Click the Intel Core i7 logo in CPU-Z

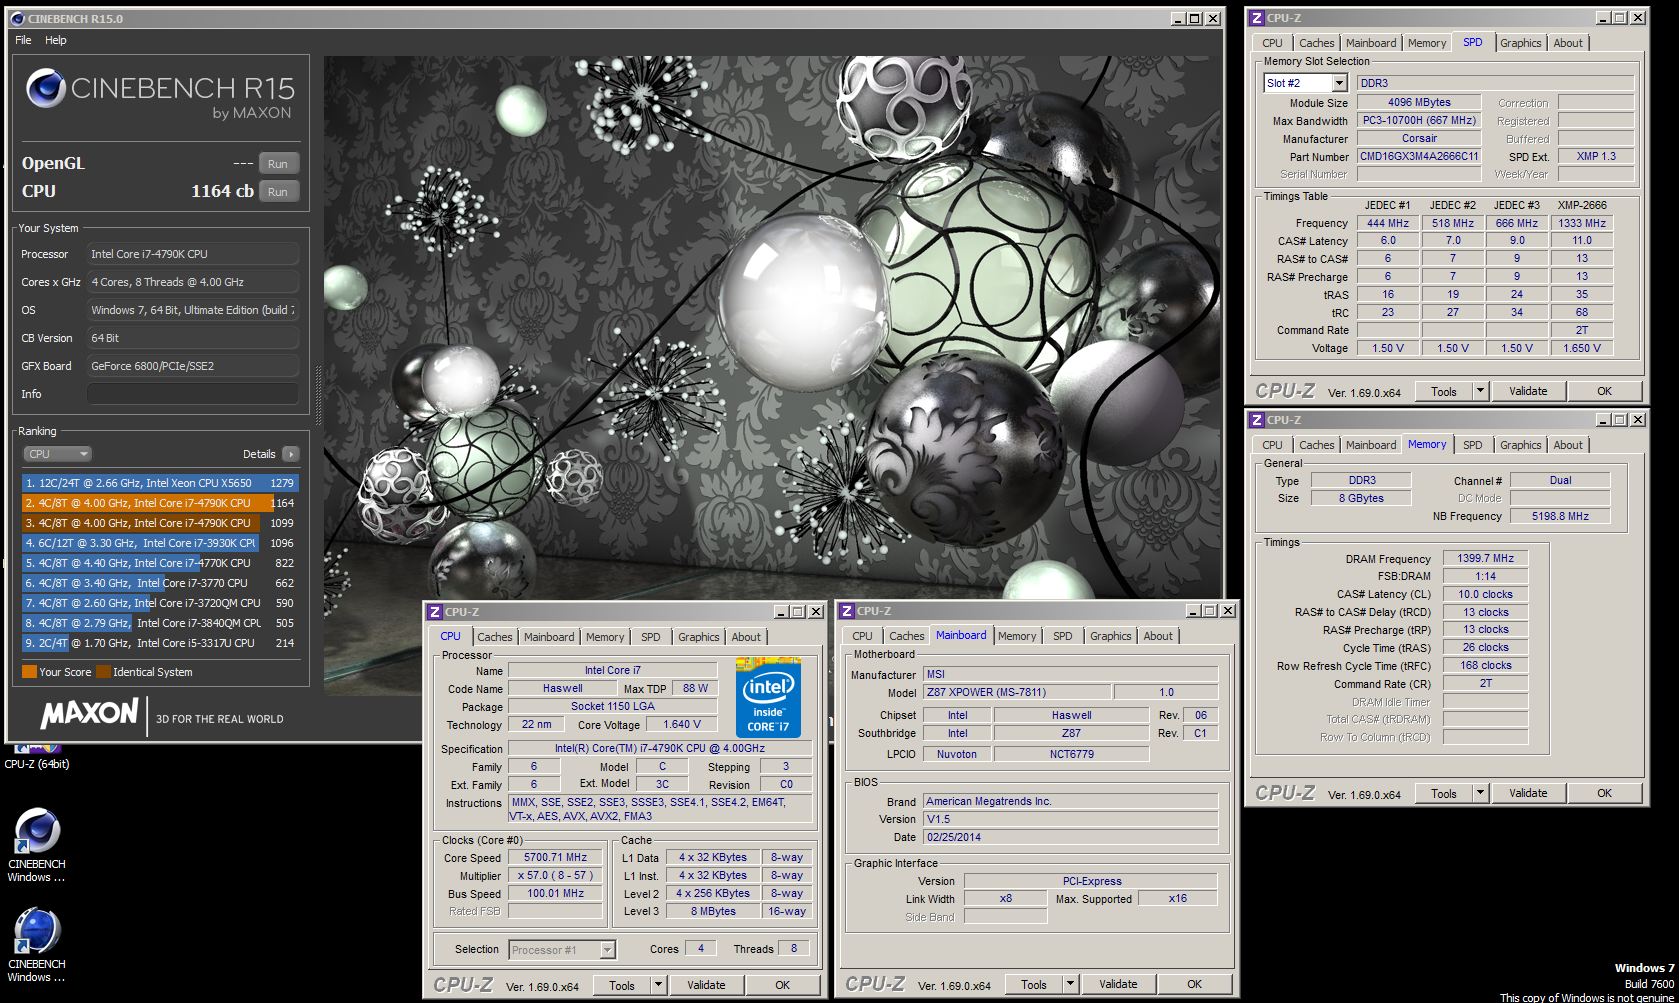tap(768, 697)
